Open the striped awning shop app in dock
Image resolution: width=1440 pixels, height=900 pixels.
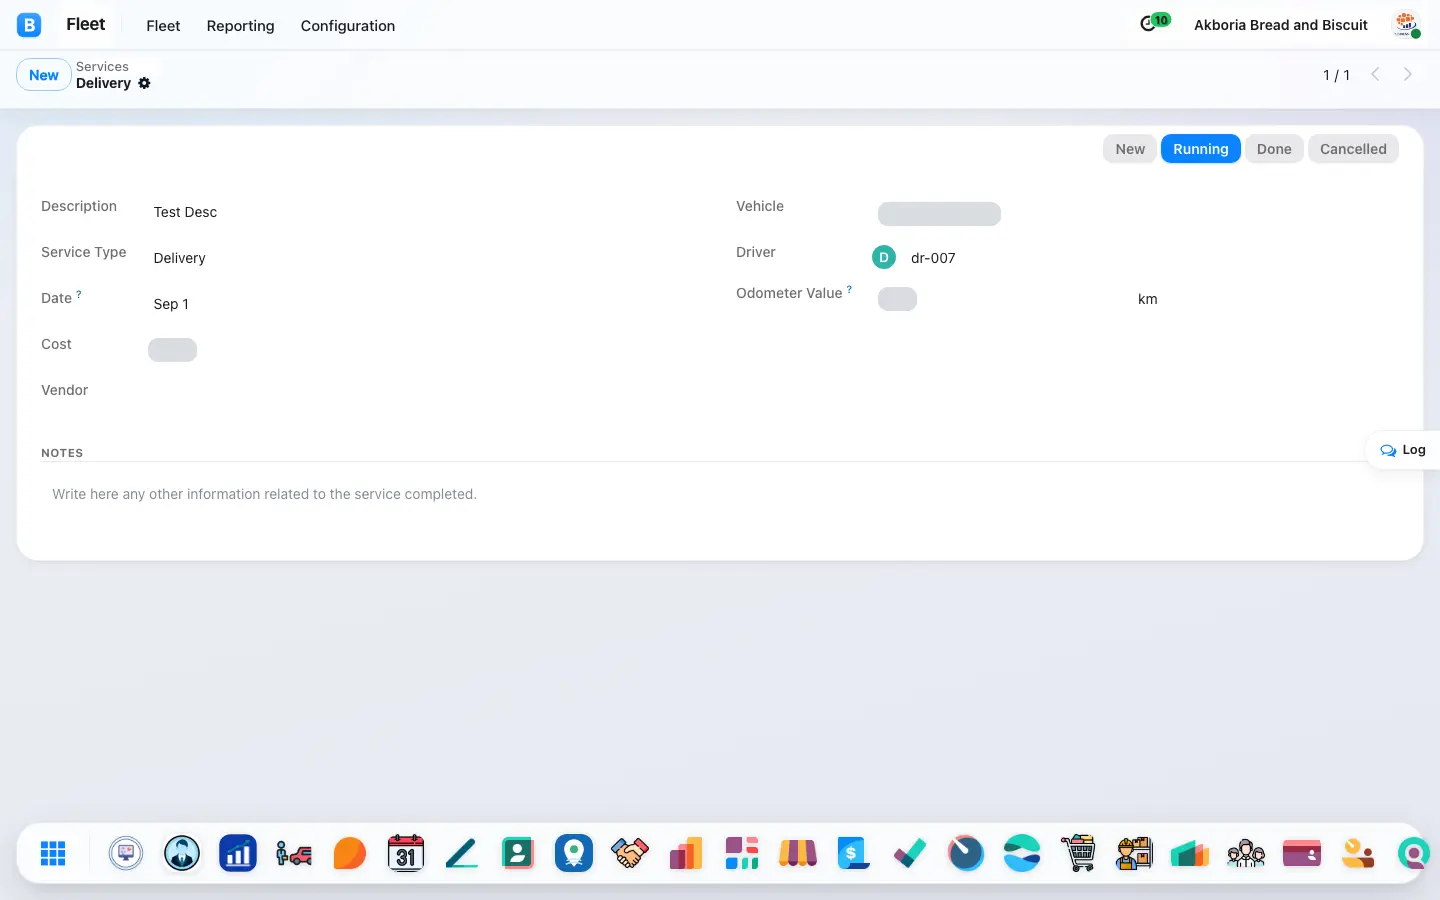(798, 853)
